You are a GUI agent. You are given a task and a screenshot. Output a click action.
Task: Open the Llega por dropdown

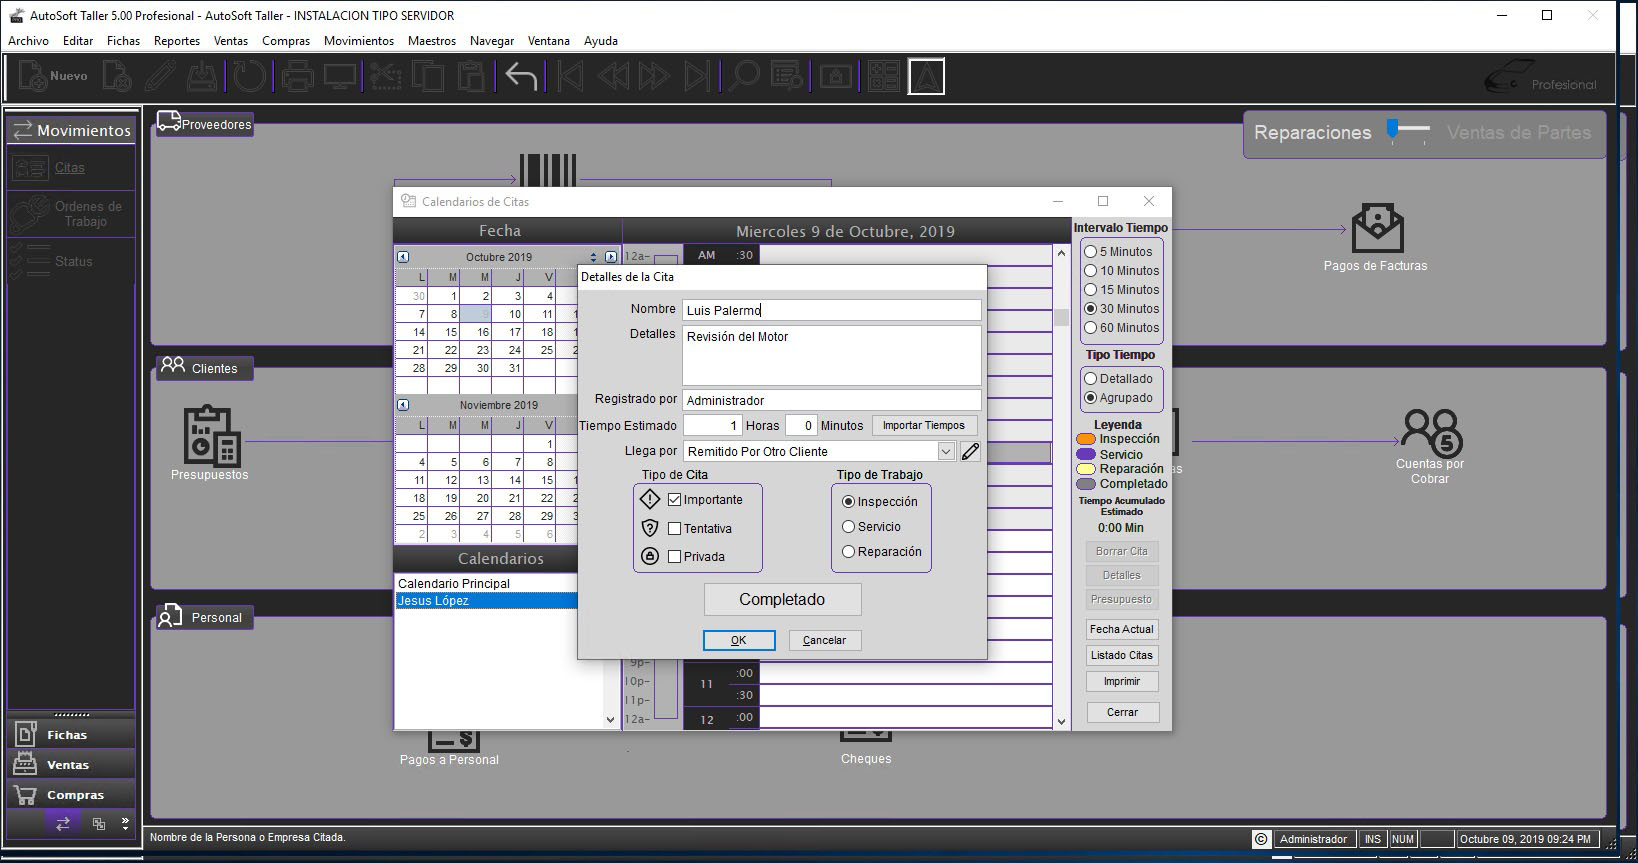(946, 451)
